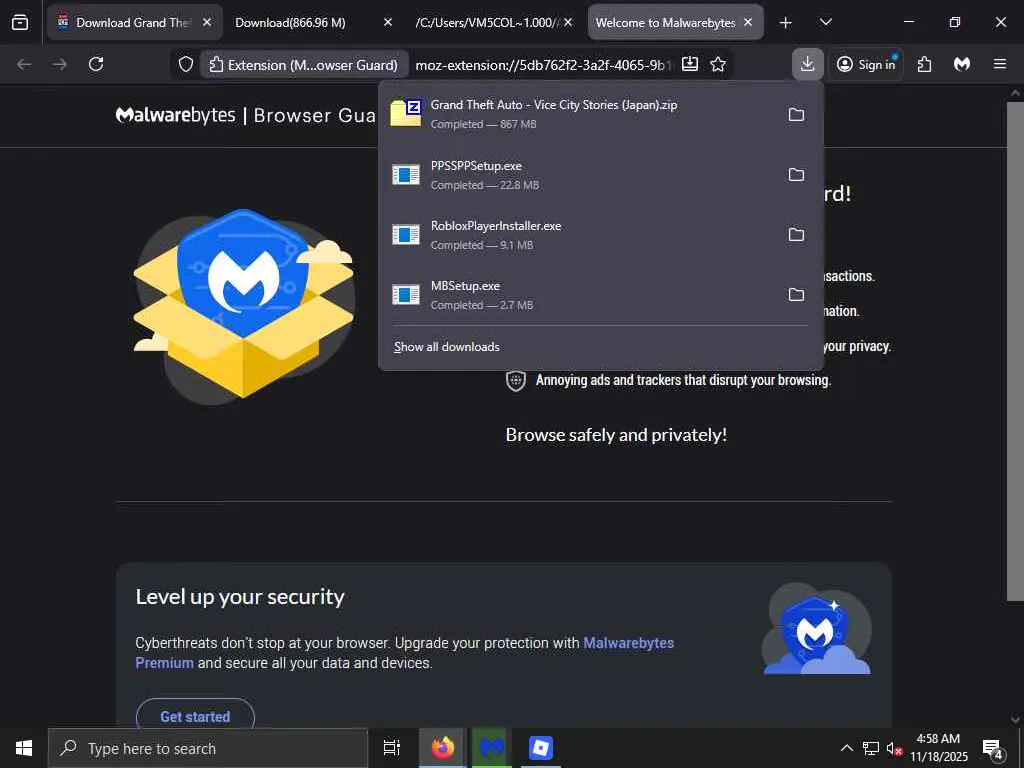
Task: Go forward to next page
Action: pyautogui.click(x=59, y=64)
